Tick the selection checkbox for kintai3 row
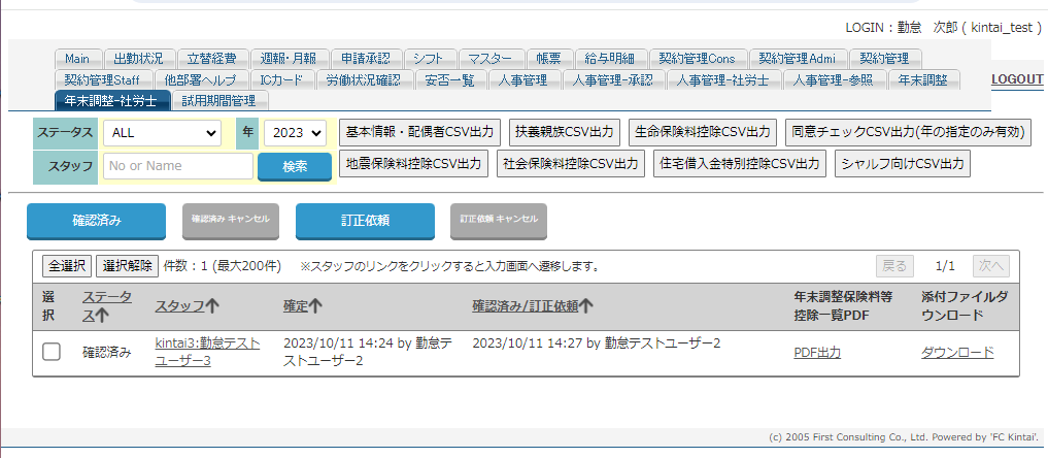The image size is (1058, 459). (51, 352)
